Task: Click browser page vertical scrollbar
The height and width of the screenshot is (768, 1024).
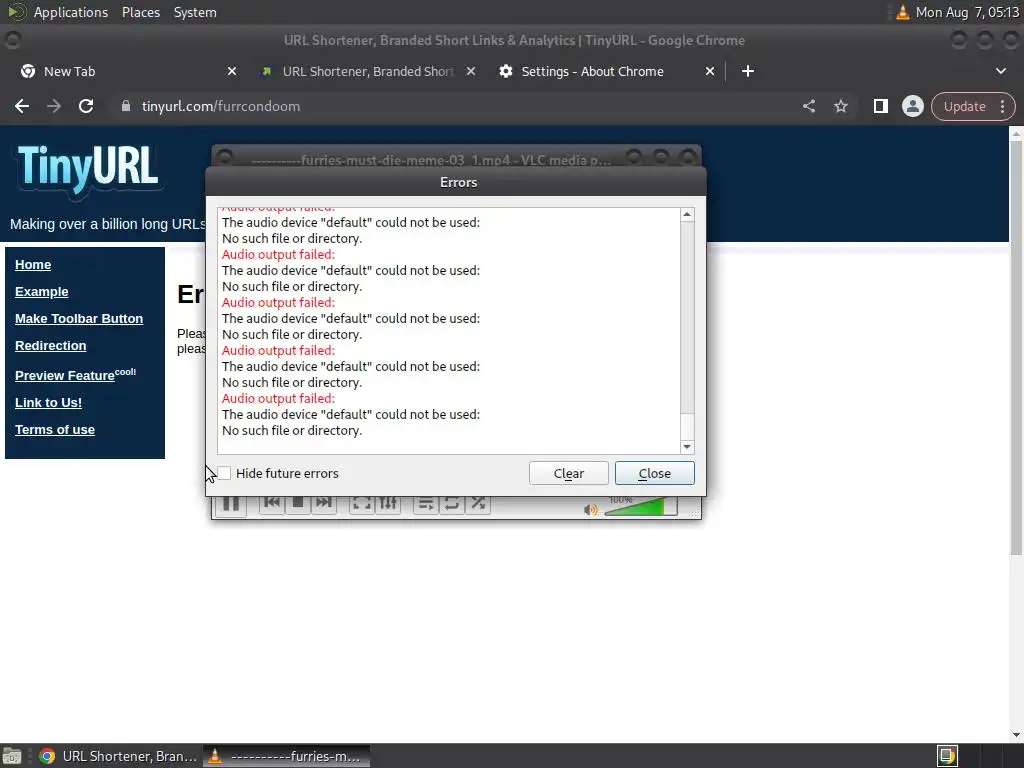Action: pos(1016,349)
